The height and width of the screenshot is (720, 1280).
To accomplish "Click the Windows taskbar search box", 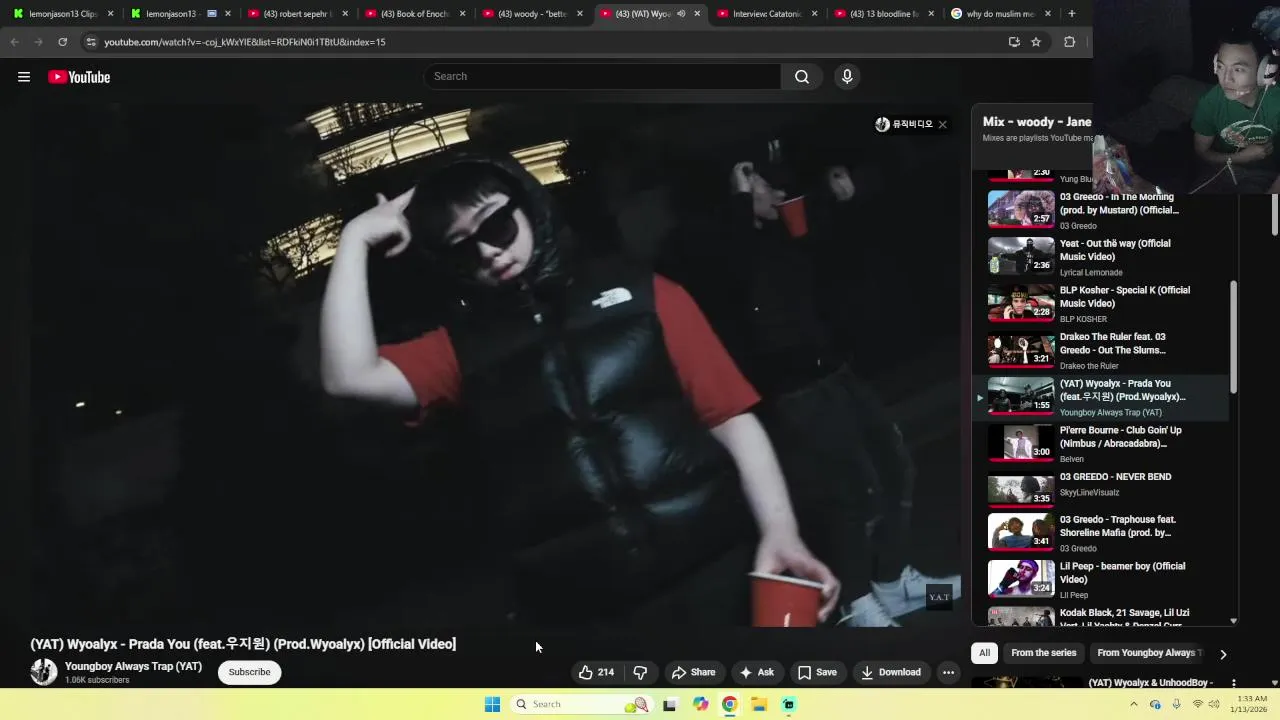I will [x=580, y=704].
